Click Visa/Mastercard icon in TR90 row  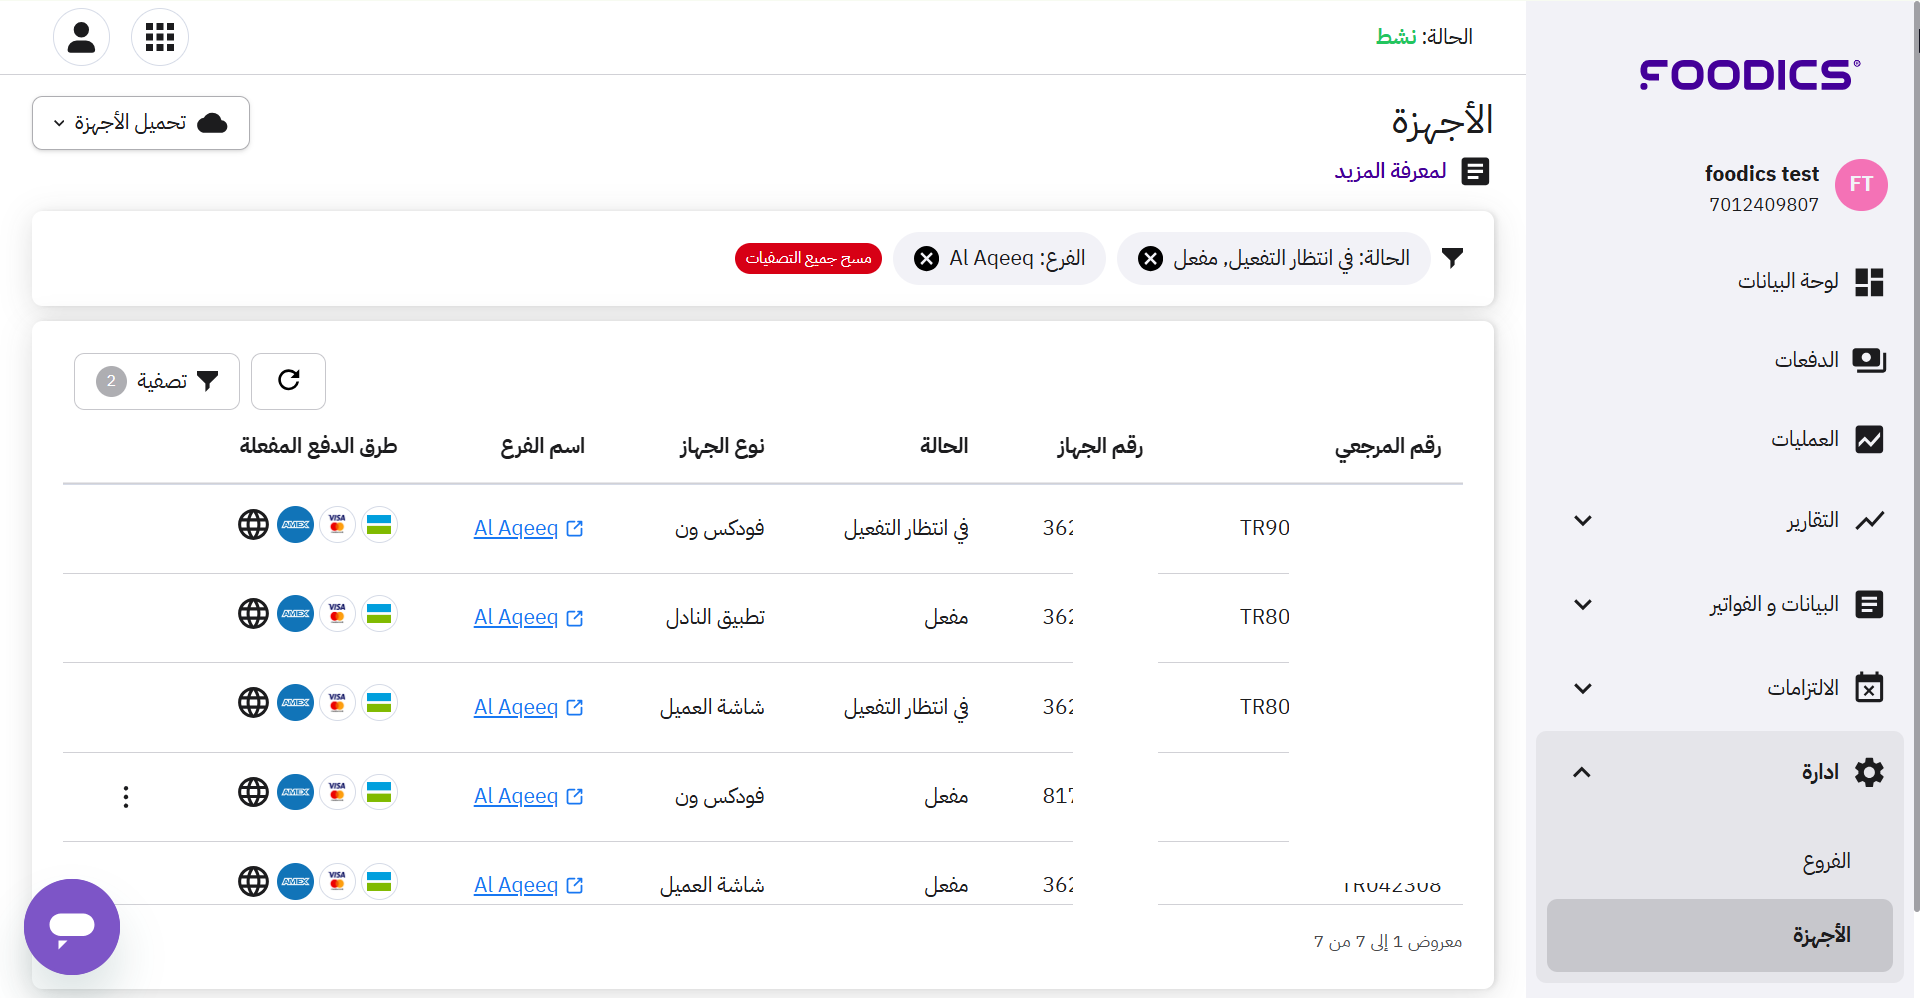(x=337, y=524)
